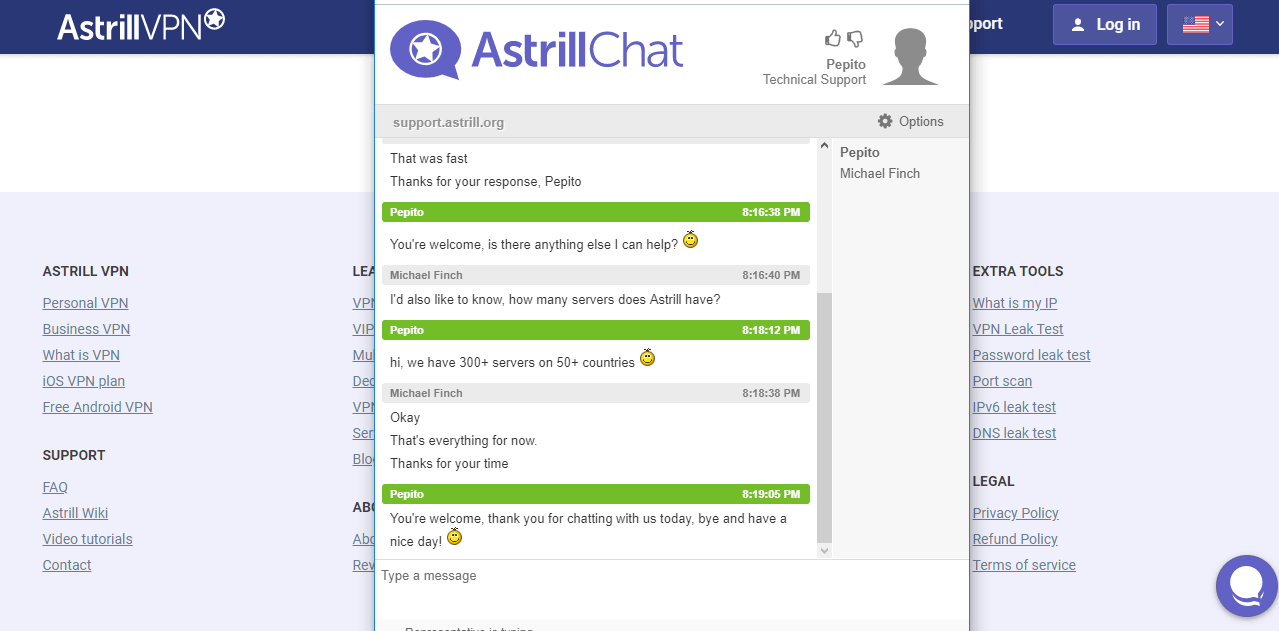This screenshot has height=631, width=1279.
Task: Open the Video tutorials link
Action: [88, 539]
